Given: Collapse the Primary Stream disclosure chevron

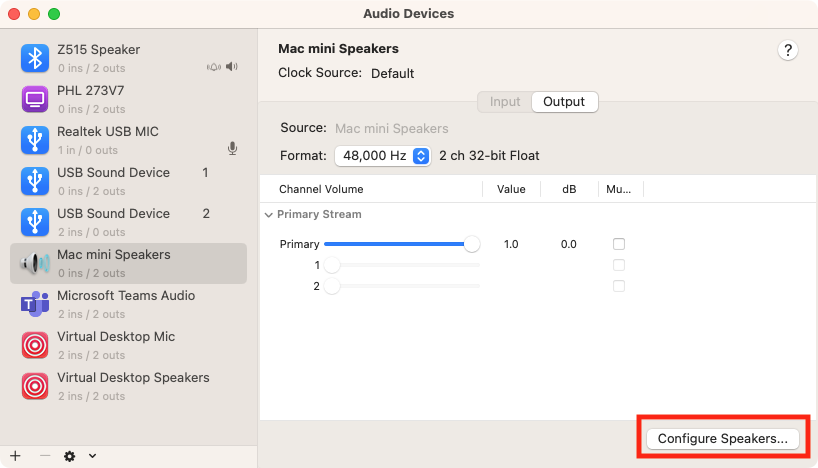Looking at the screenshot, I should [269, 215].
